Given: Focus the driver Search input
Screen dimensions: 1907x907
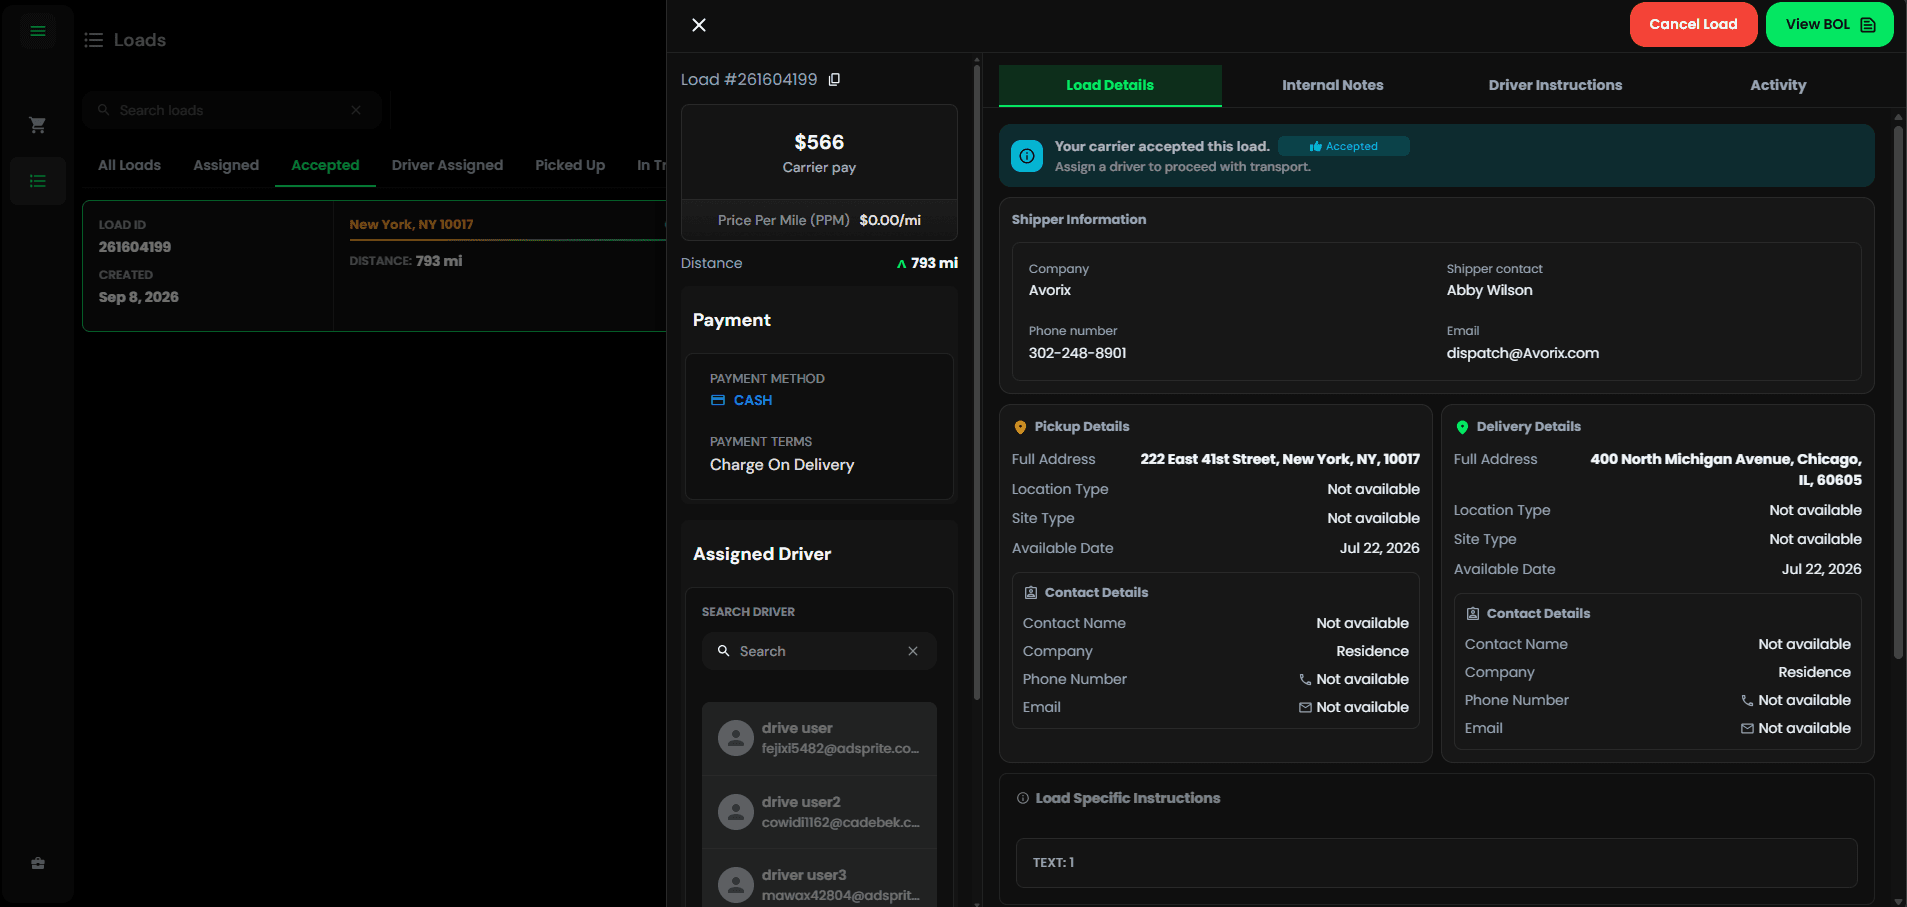Looking at the screenshot, I should (819, 651).
